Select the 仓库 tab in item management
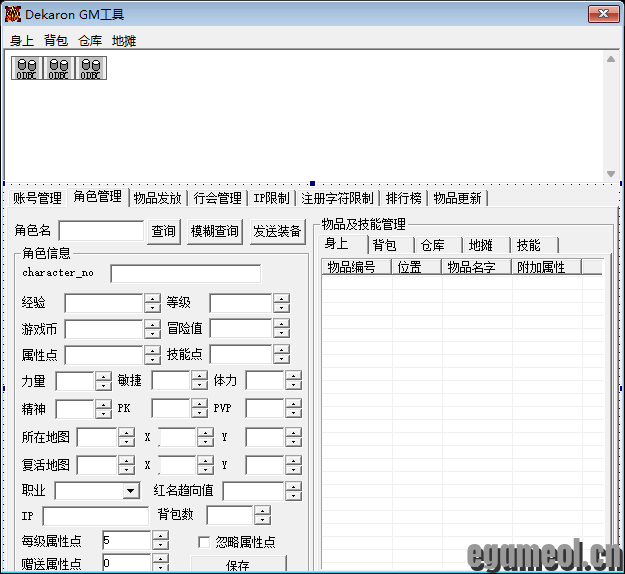This screenshot has width=625, height=574. coord(439,245)
